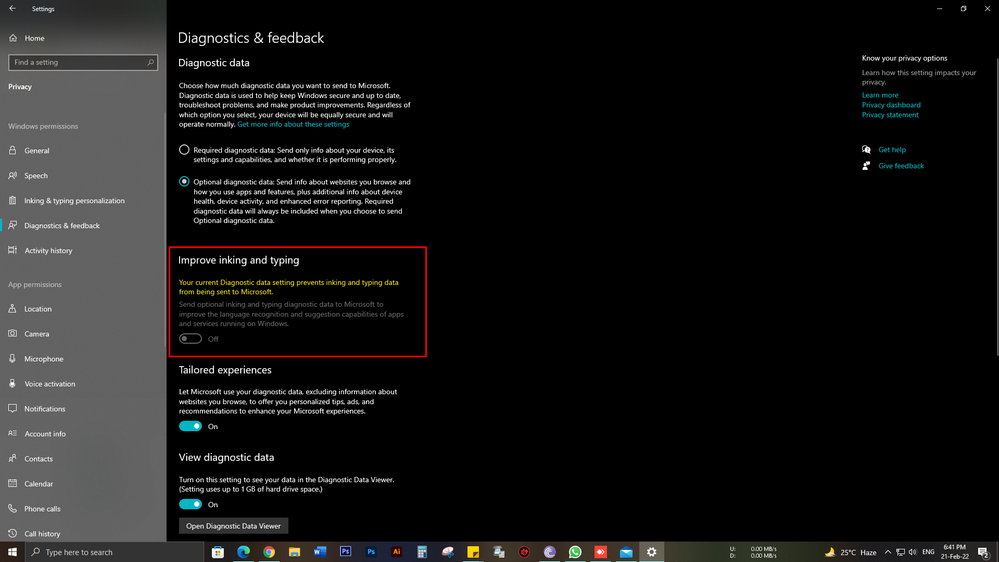Open Privacy statement link
The width and height of the screenshot is (999, 562).
click(x=890, y=115)
